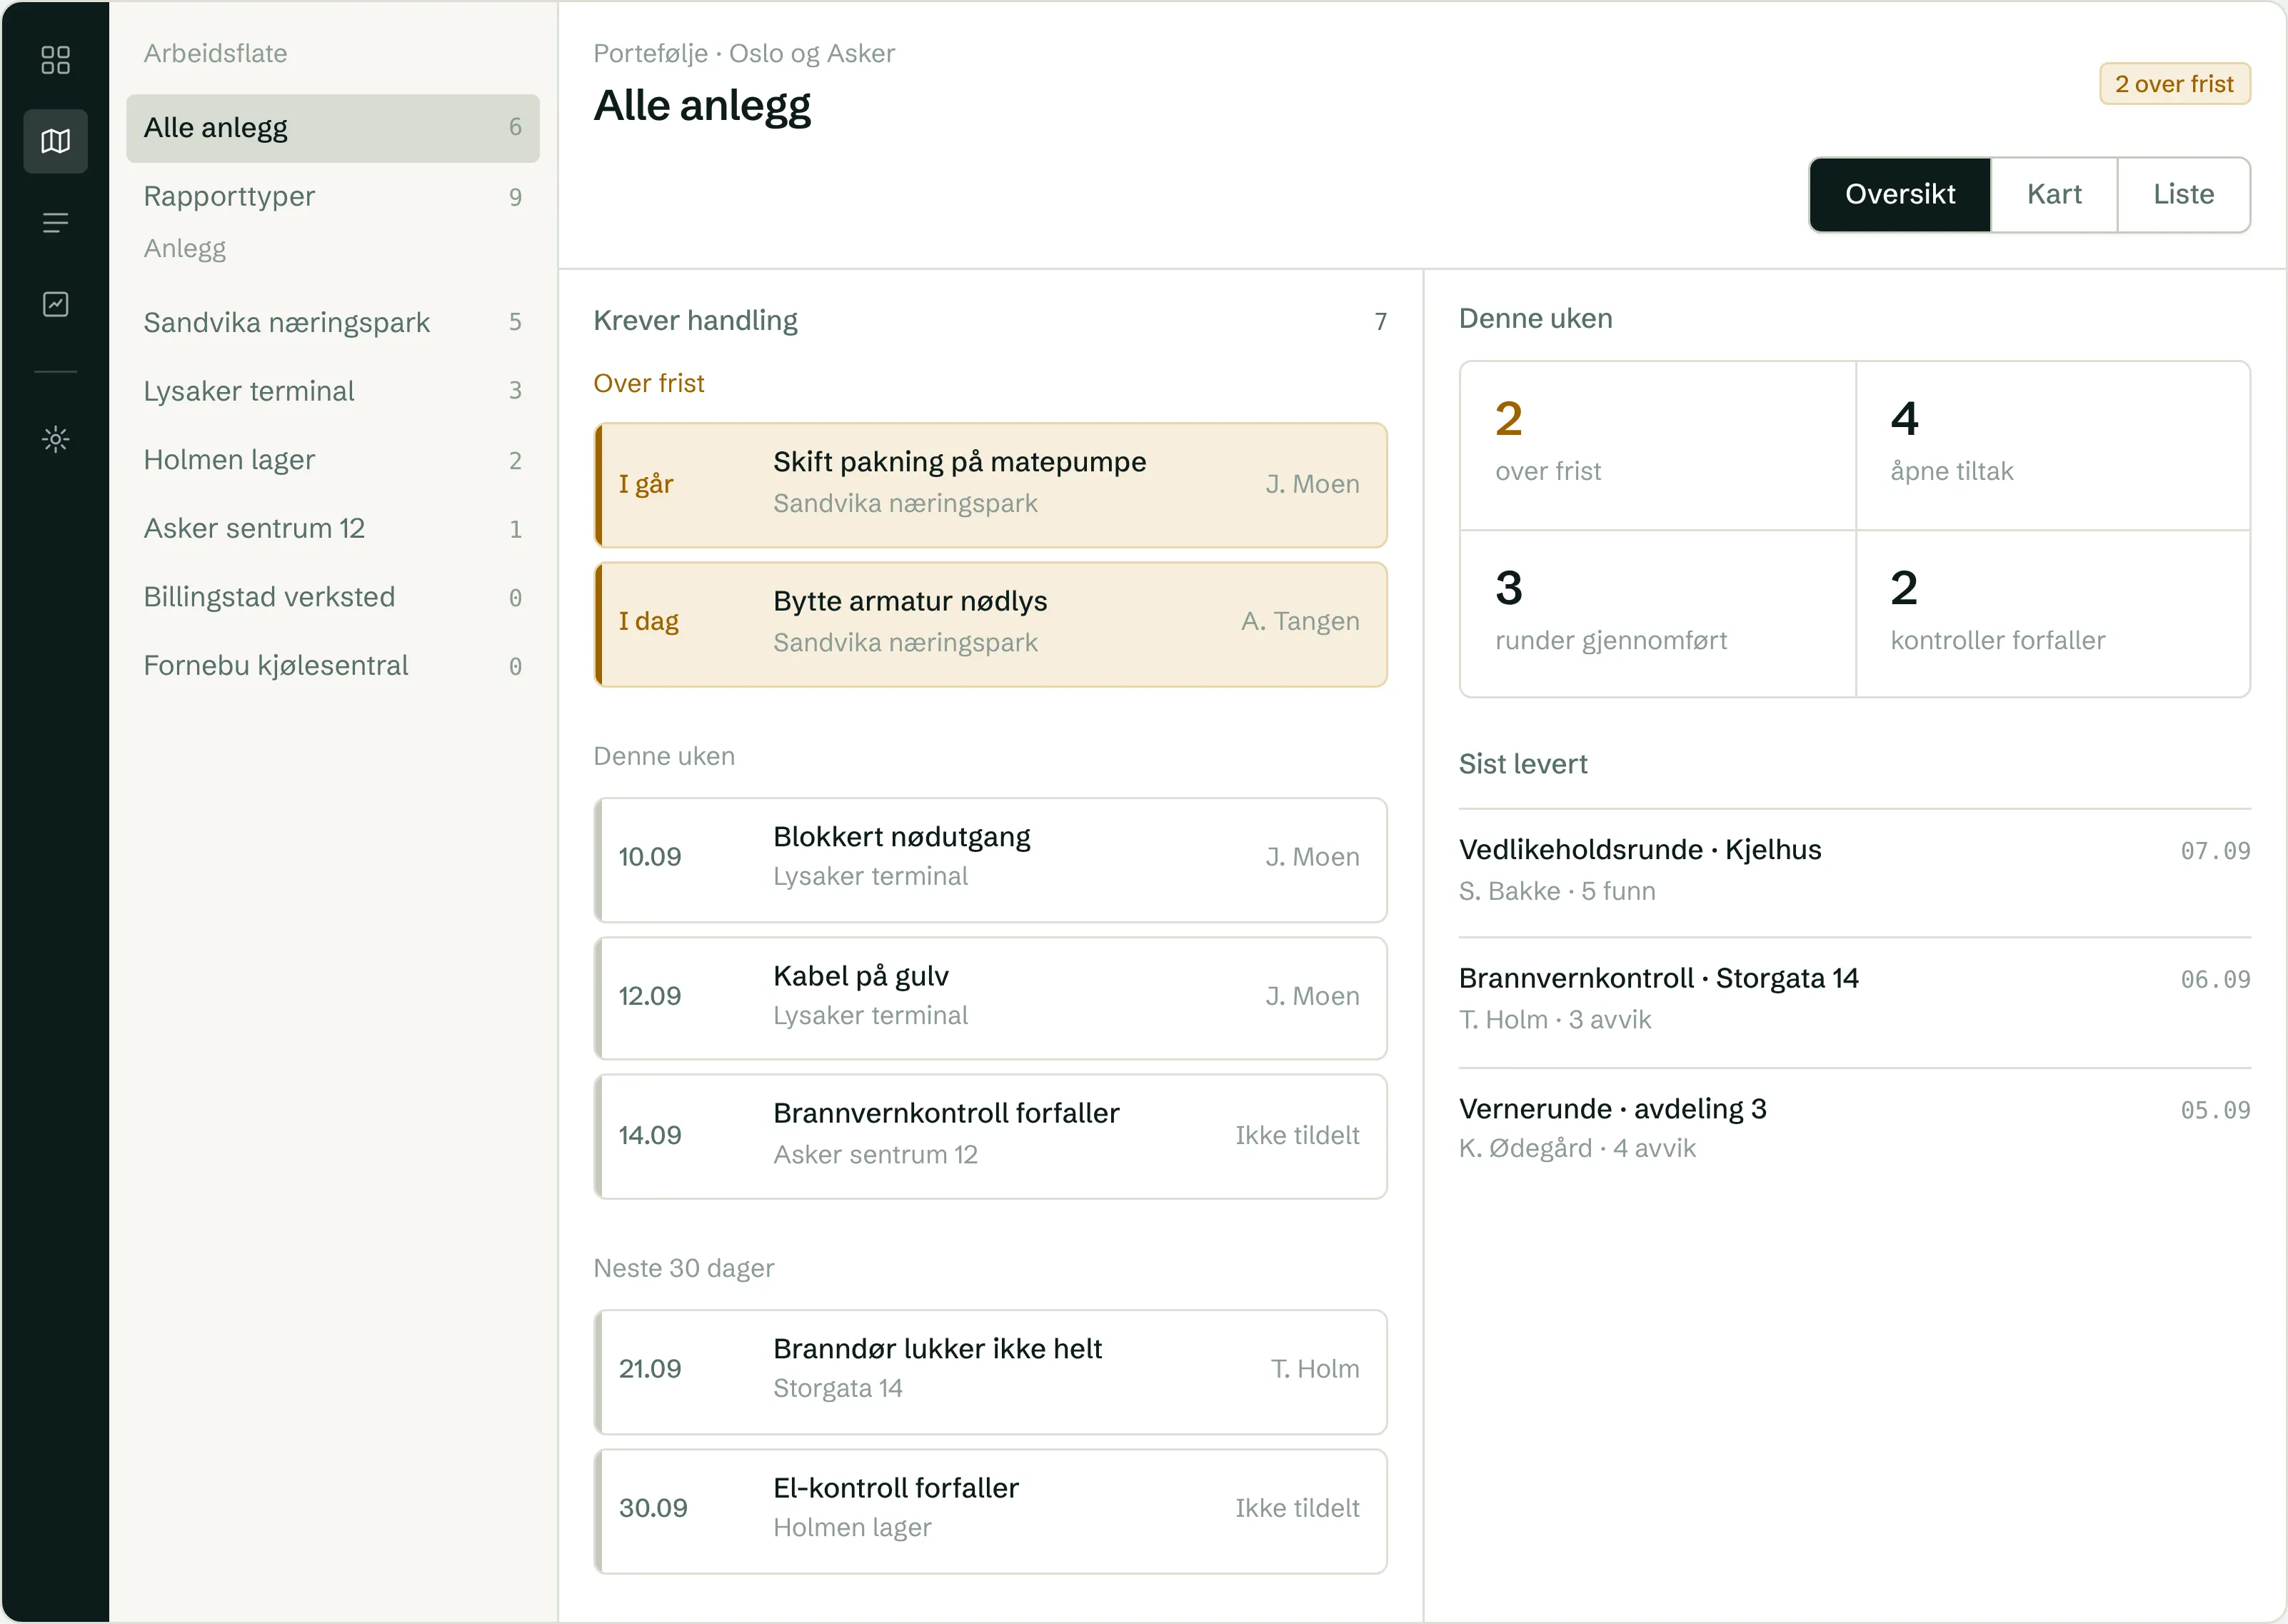
Task: Open the Sandvika næringspark sidebar entry
Action: 333,322
